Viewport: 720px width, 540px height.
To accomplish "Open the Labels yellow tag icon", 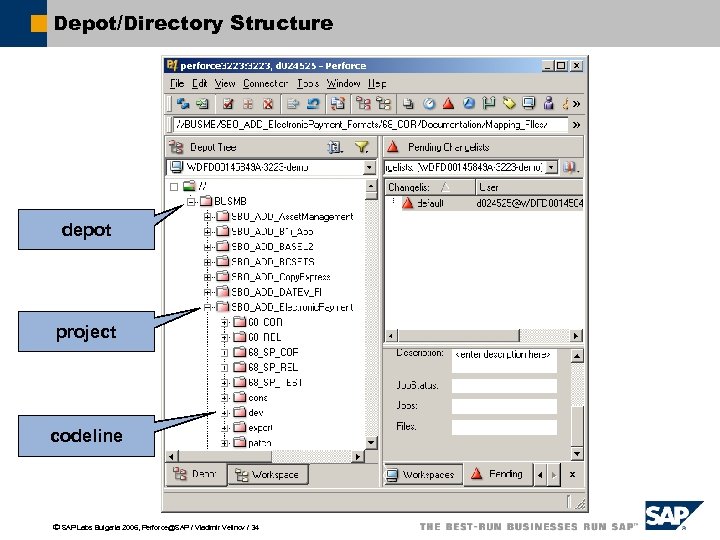I will click(x=509, y=104).
